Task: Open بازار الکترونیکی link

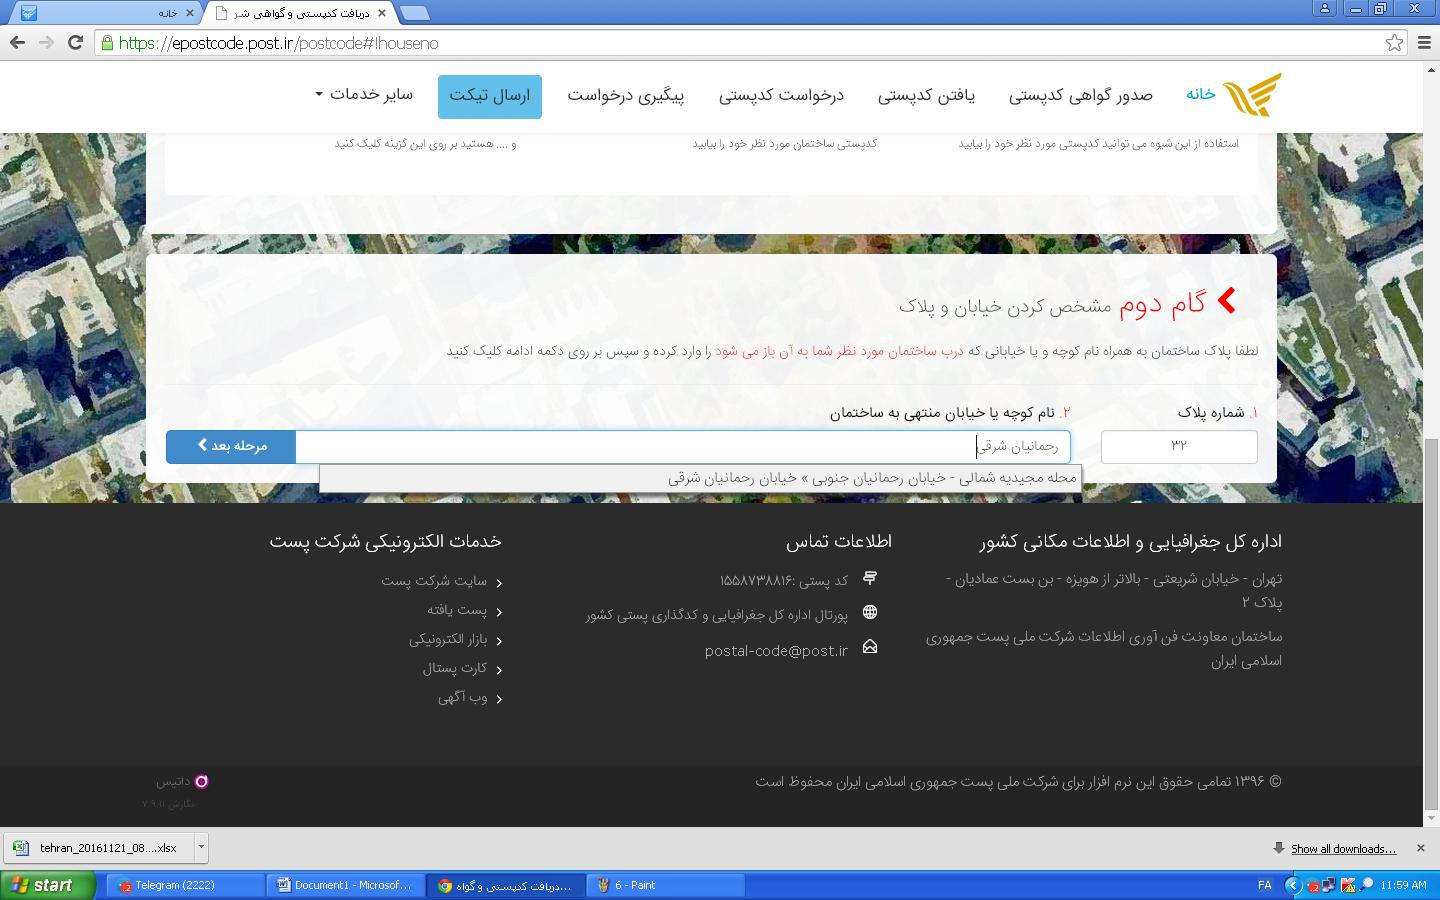Action: pos(448,639)
